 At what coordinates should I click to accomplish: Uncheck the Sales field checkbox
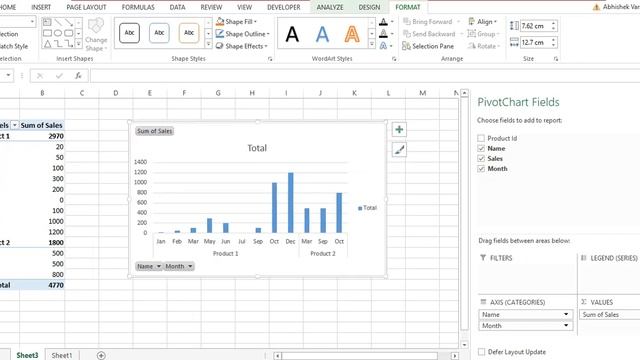(481, 159)
